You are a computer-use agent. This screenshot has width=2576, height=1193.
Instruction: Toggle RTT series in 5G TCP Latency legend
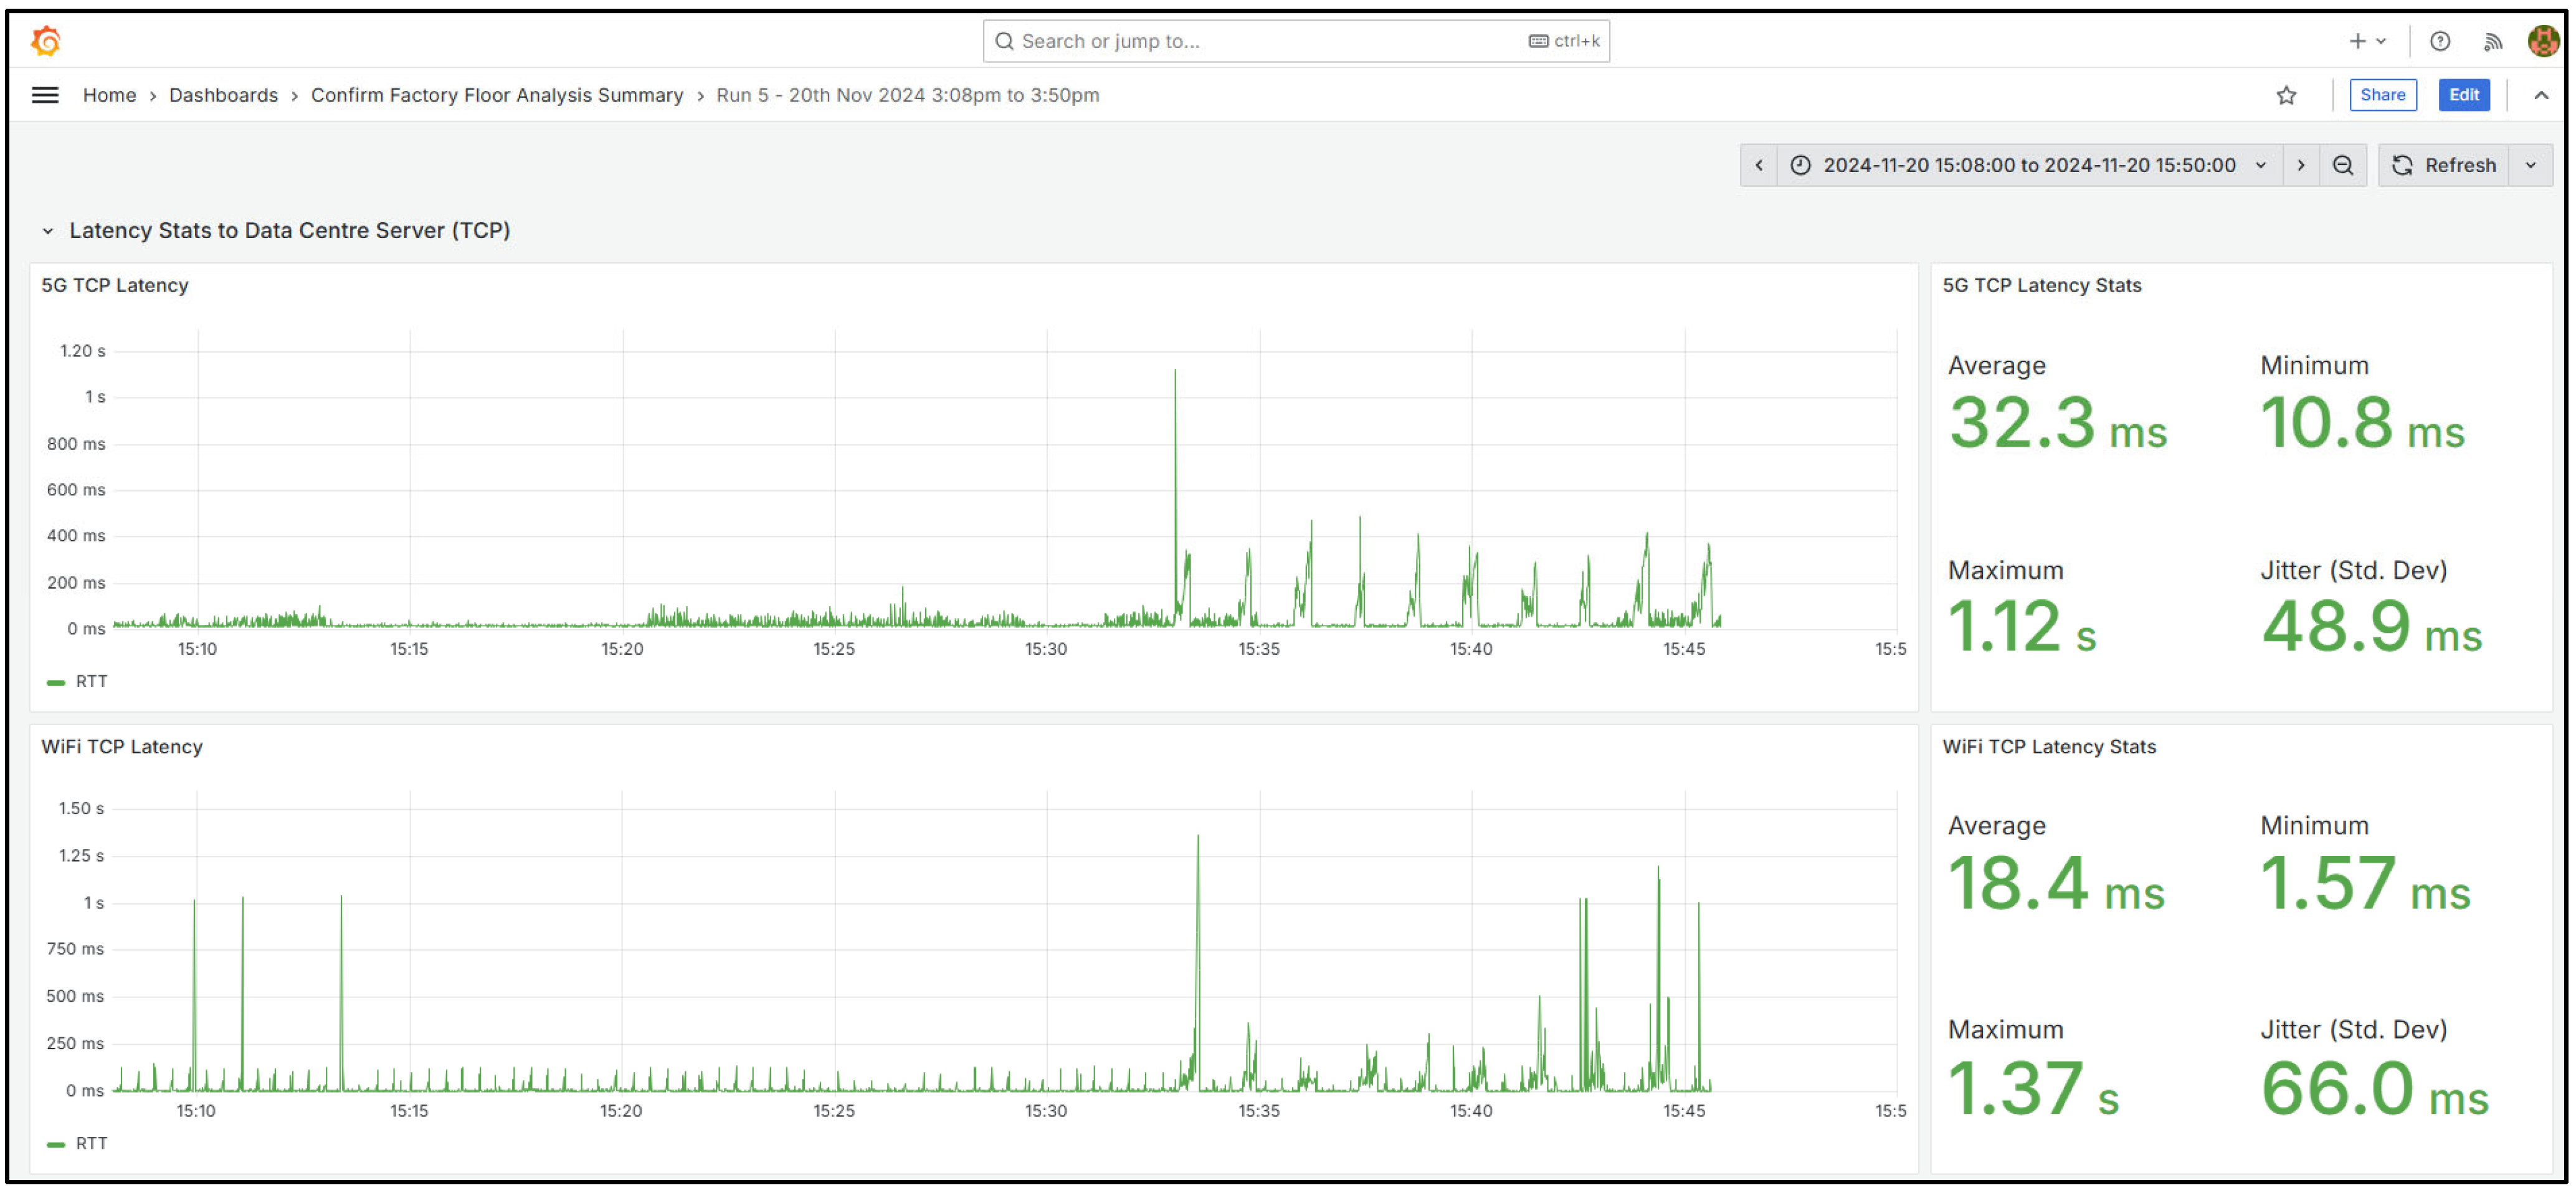pyautogui.click(x=90, y=681)
